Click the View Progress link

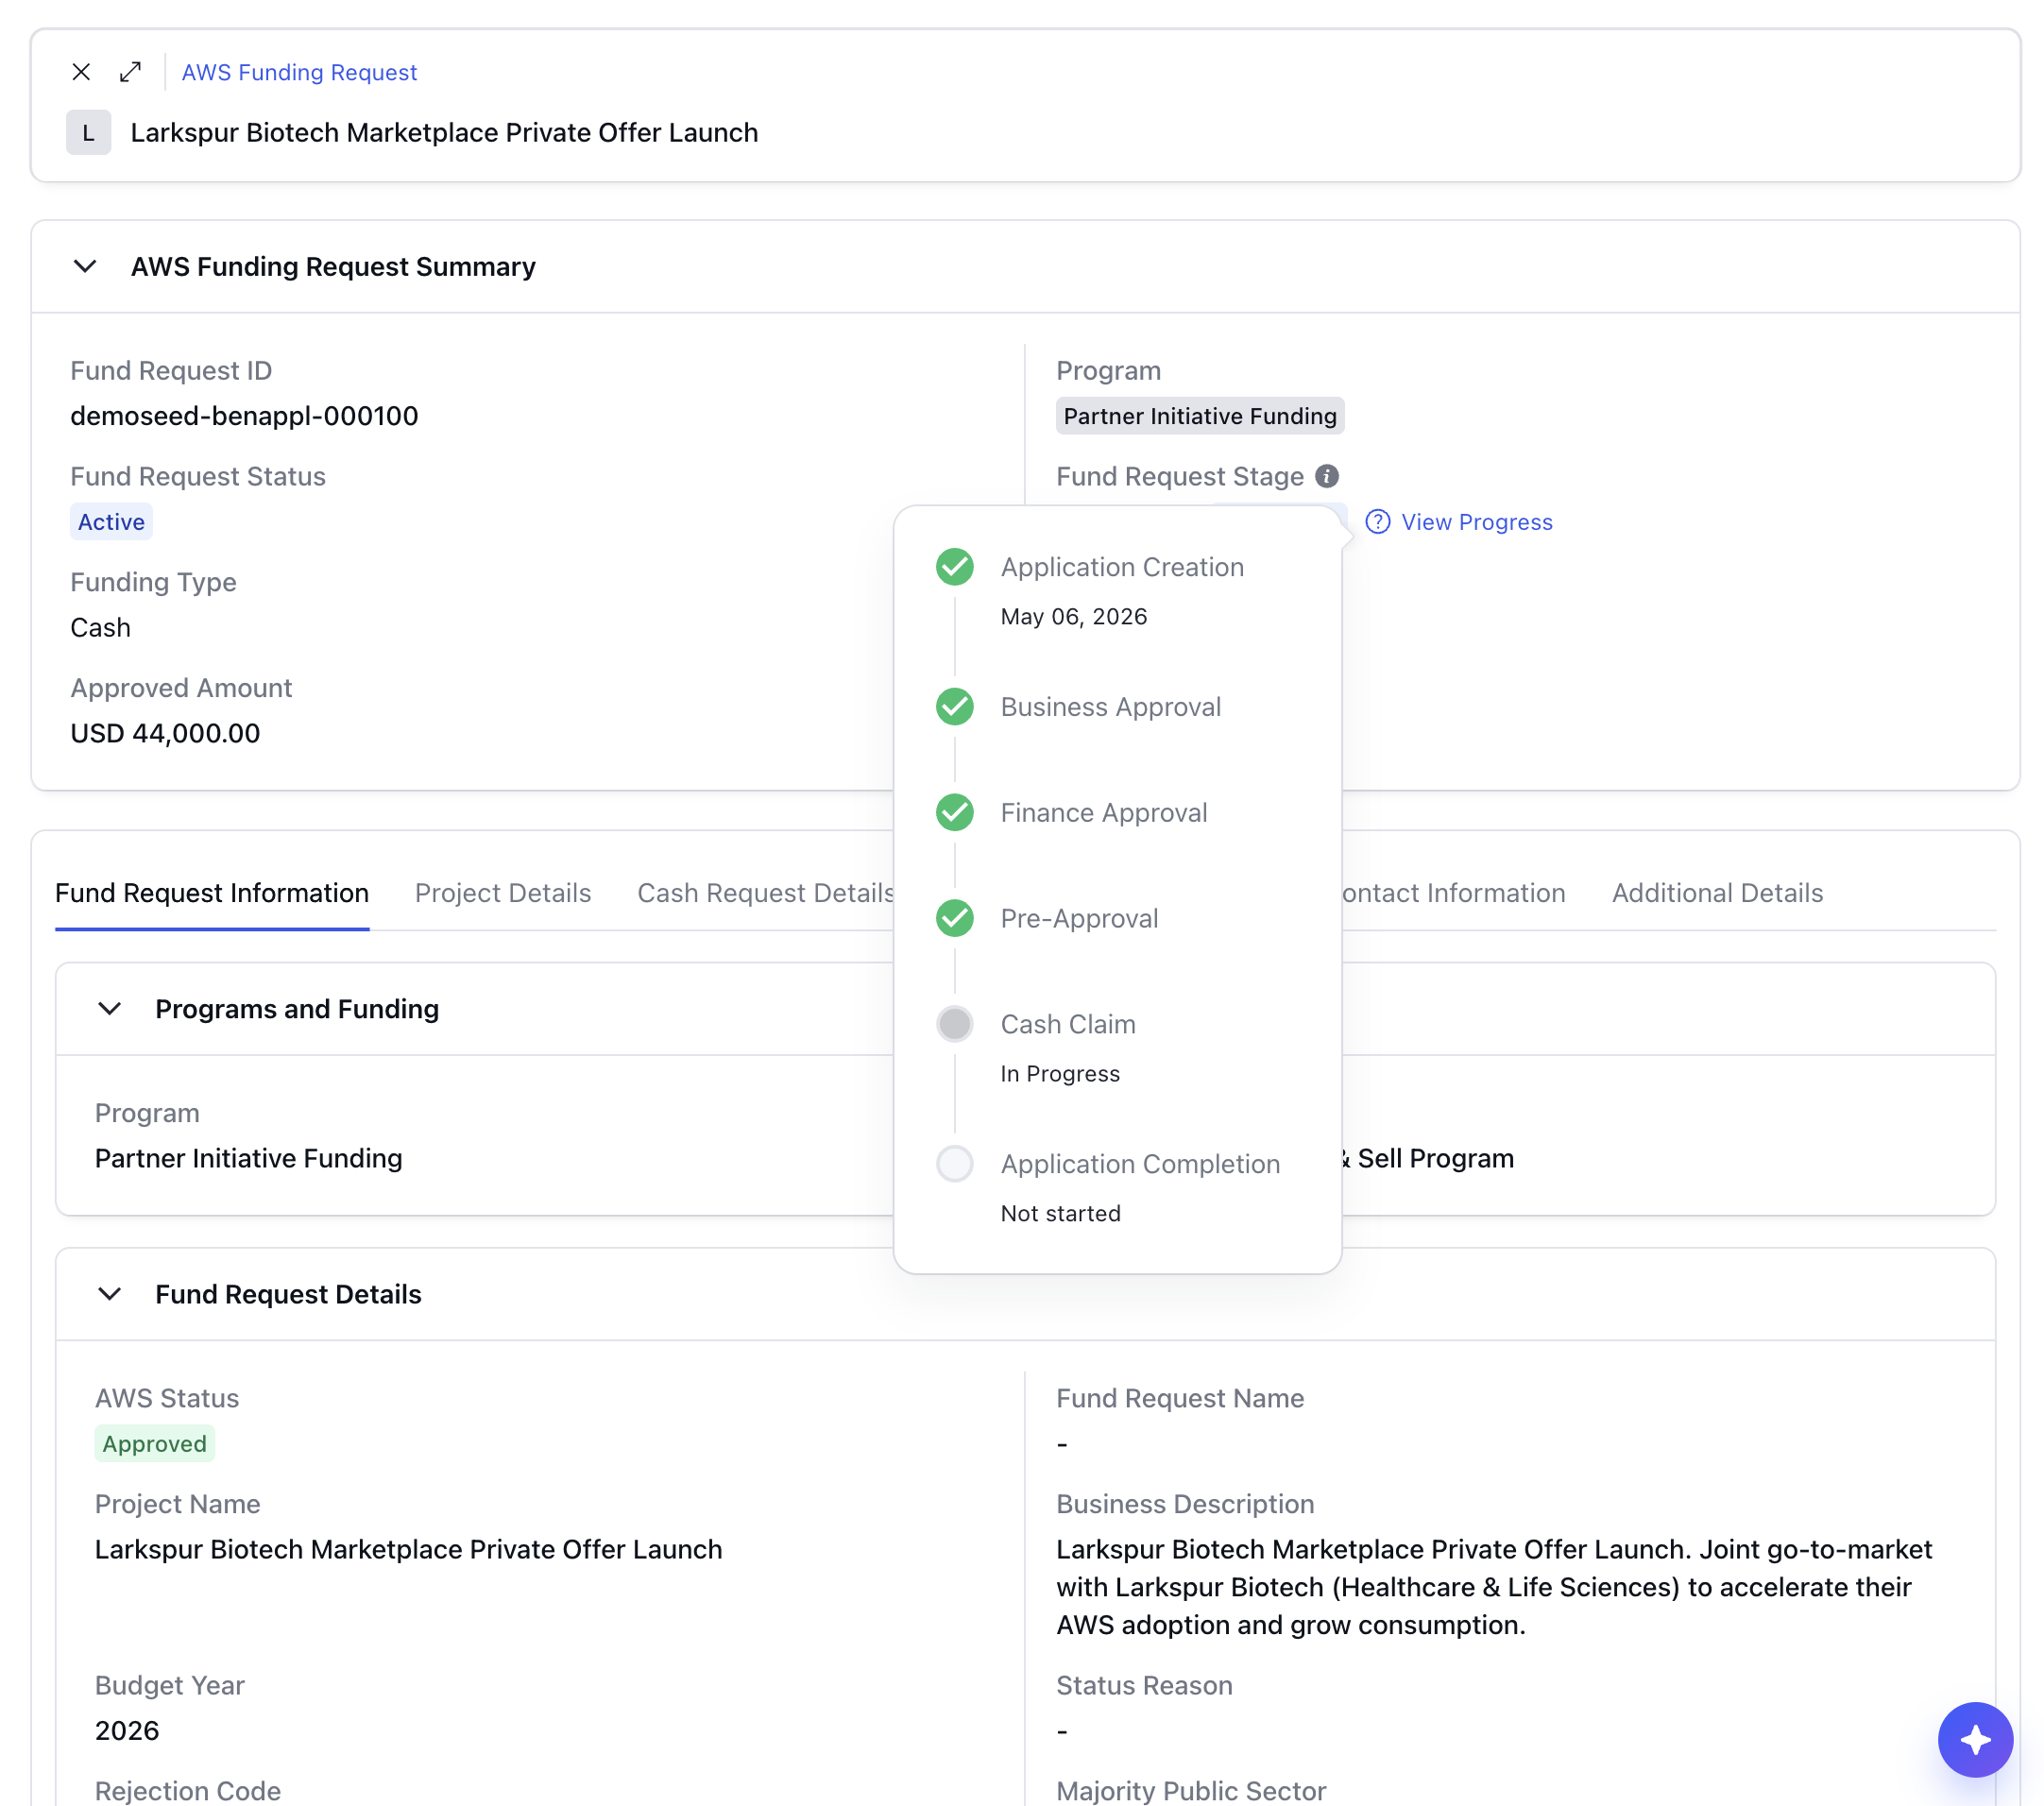pos(1476,522)
